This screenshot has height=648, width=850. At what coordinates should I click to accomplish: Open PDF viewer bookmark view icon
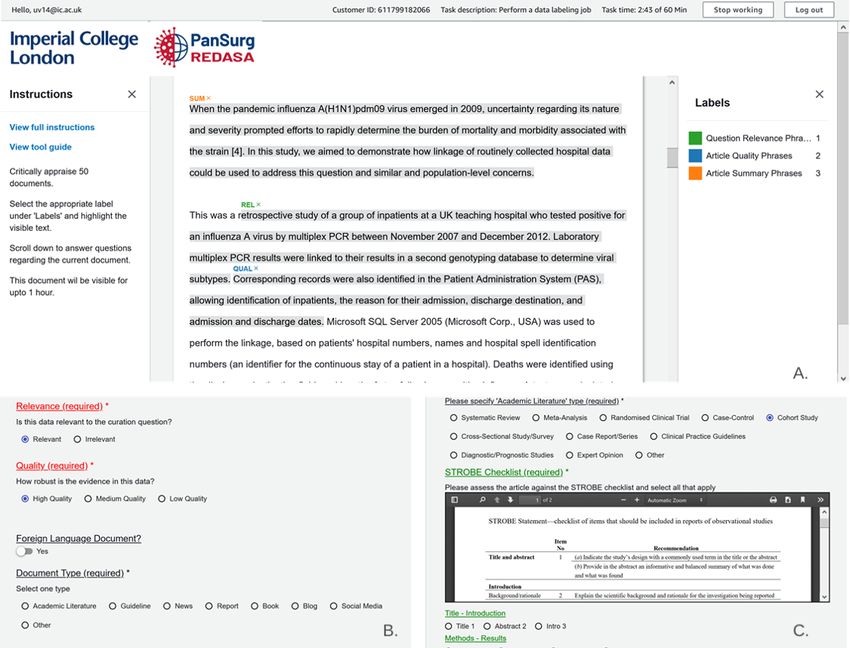pos(803,500)
